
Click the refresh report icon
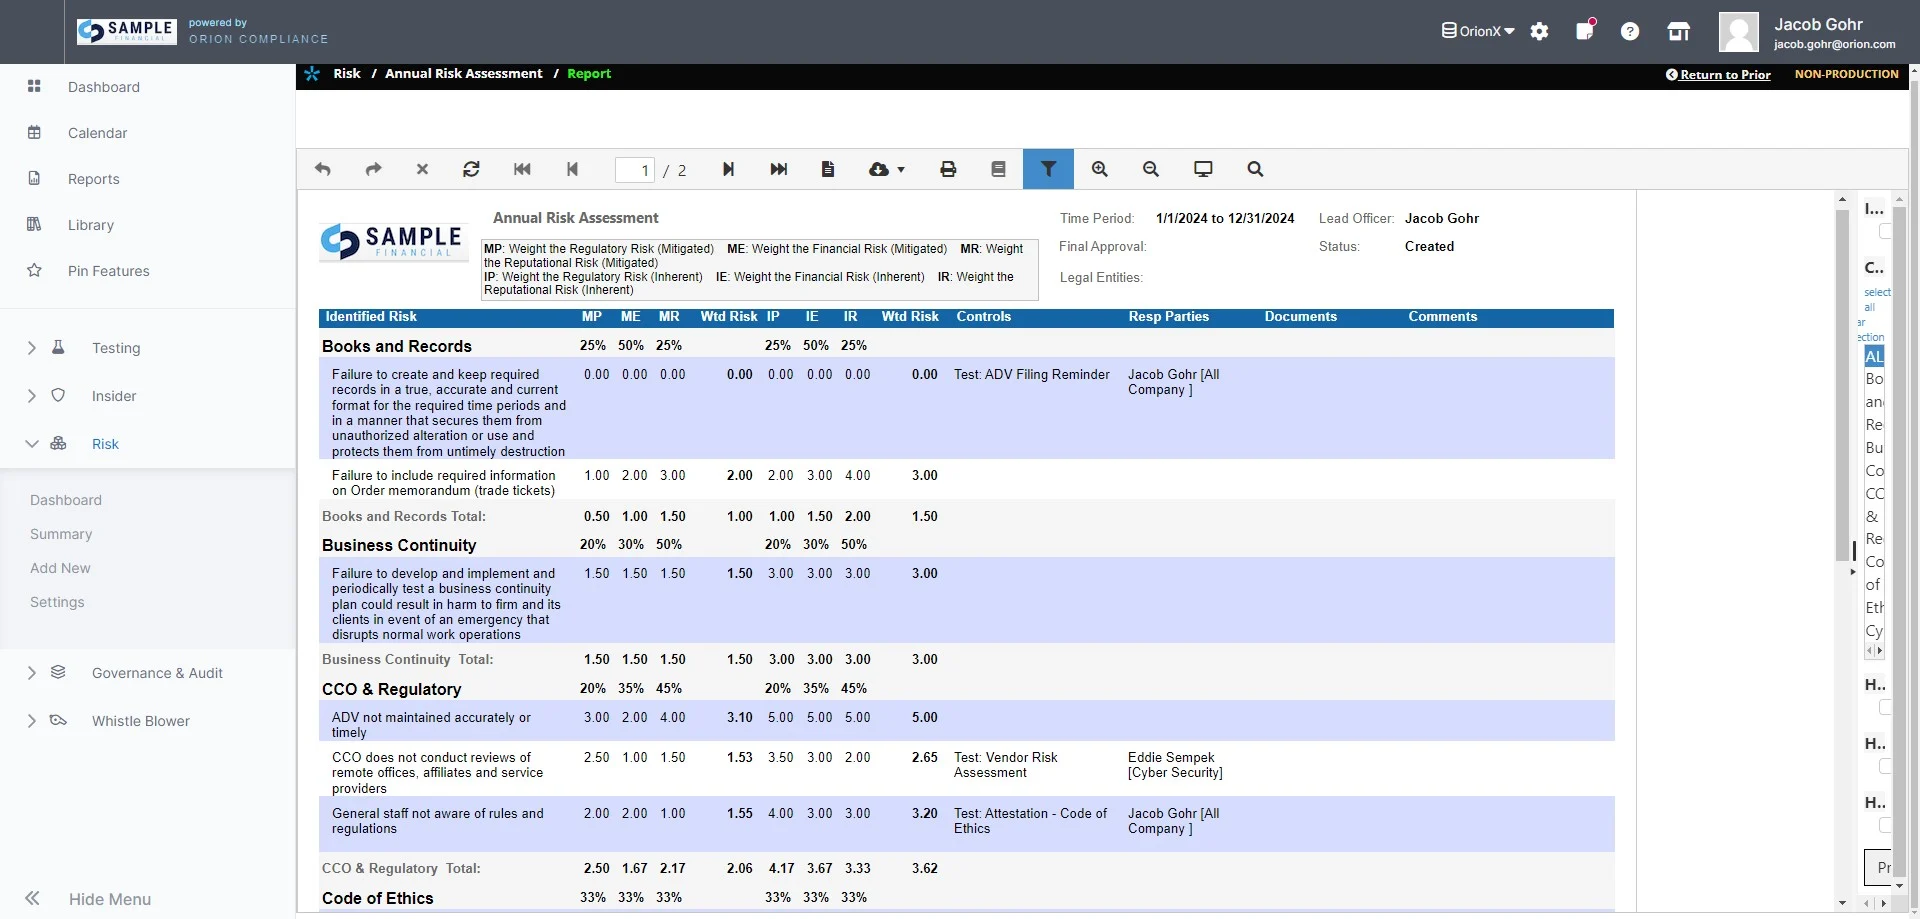pyautogui.click(x=471, y=170)
